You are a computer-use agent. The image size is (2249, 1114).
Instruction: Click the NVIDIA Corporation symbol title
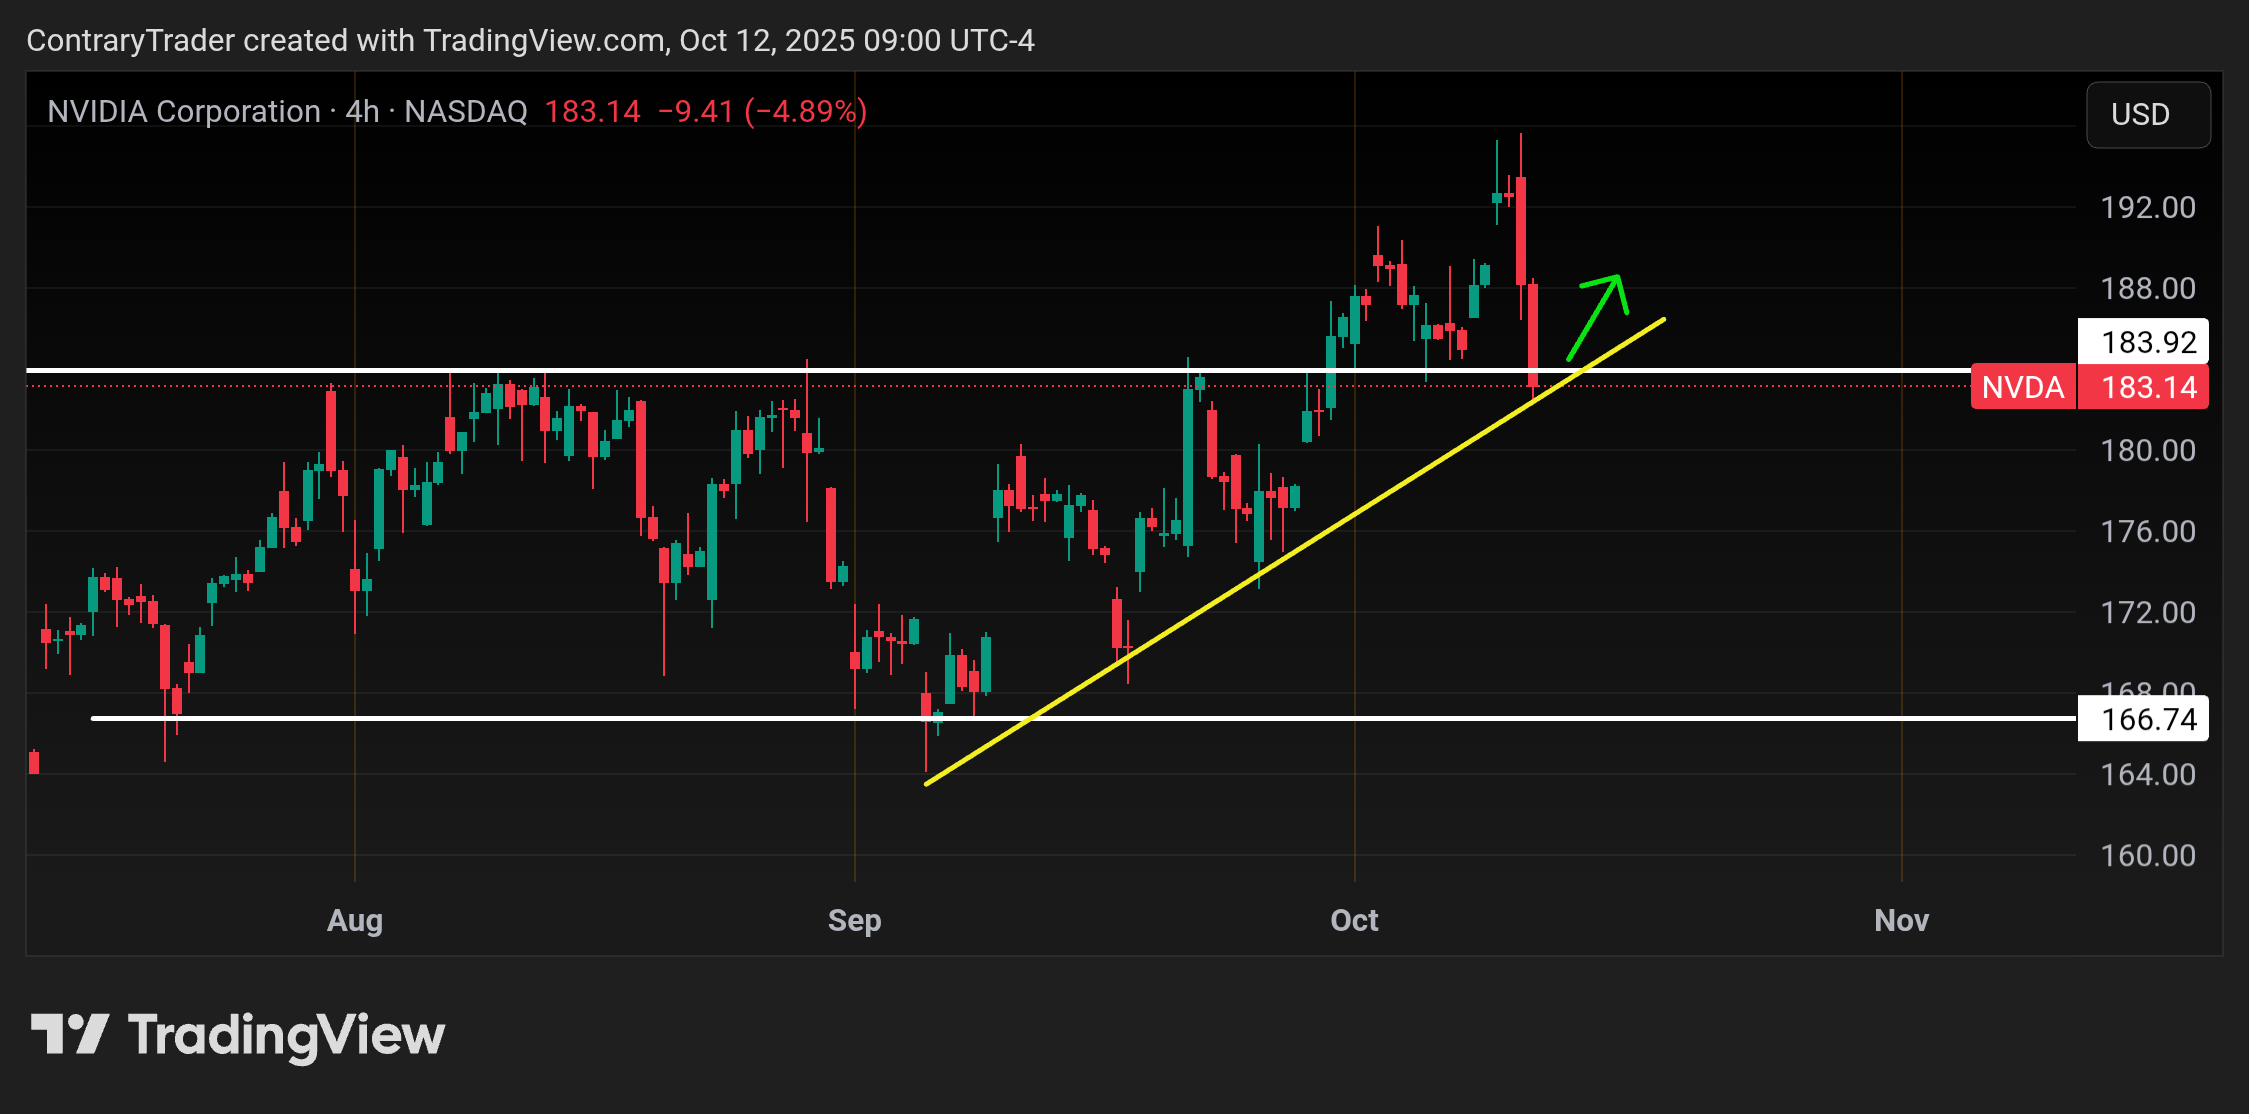click(x=184, y=111)
